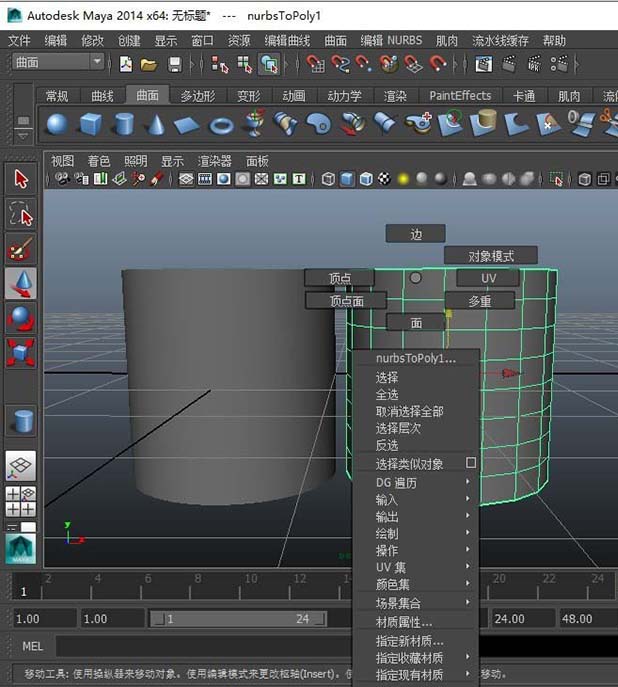Choose the Lasso select tool
618x687 pixels.
pos(21,214)
